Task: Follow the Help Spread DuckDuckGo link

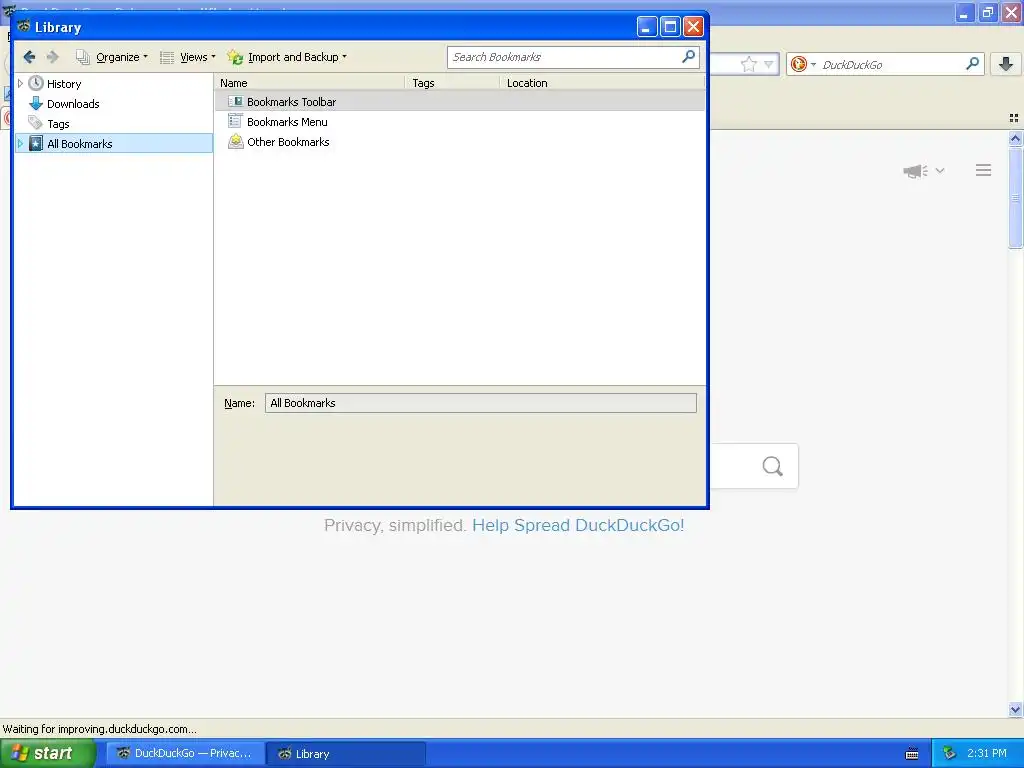Action: coord(578,525)
